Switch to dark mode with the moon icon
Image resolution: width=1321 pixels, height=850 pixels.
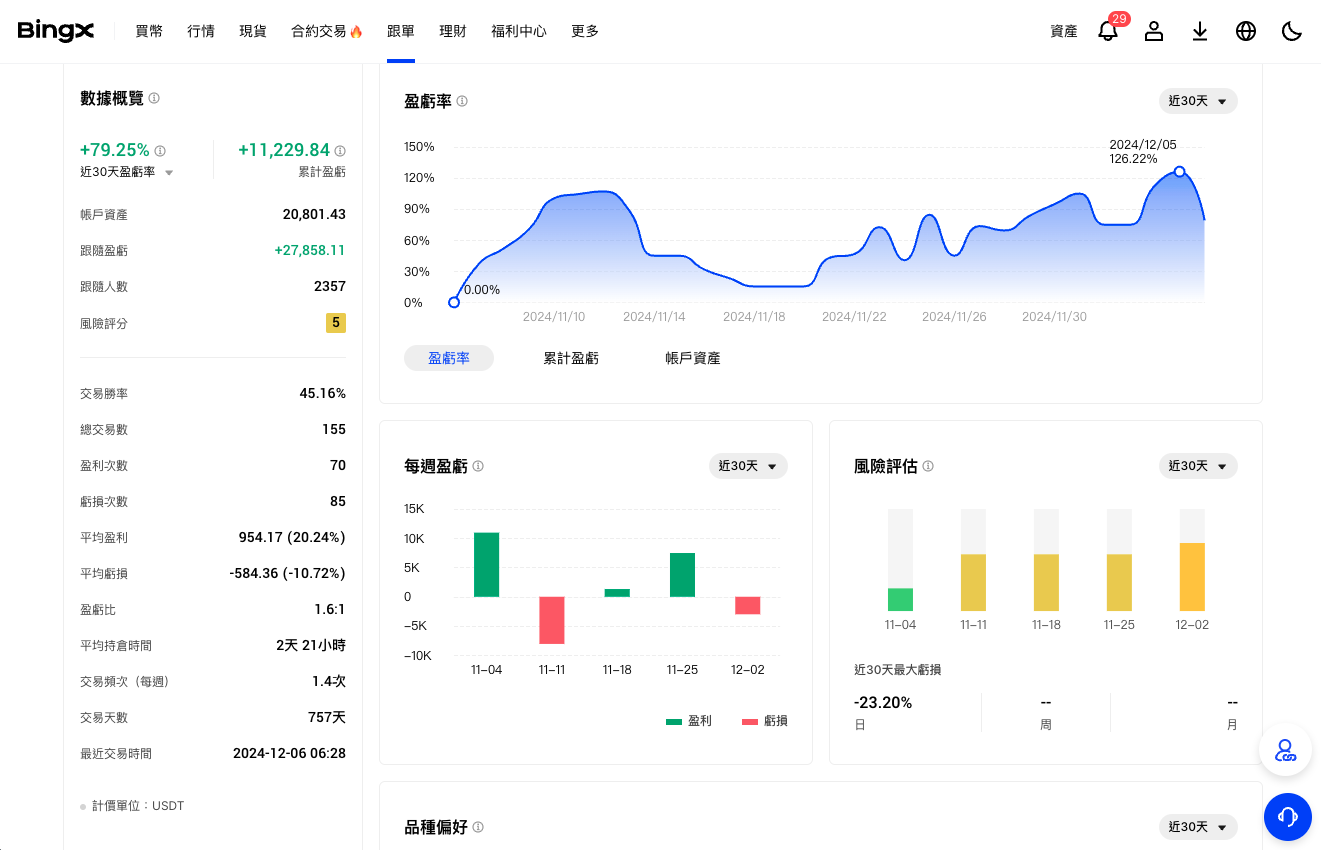(x=1292, y=31)
